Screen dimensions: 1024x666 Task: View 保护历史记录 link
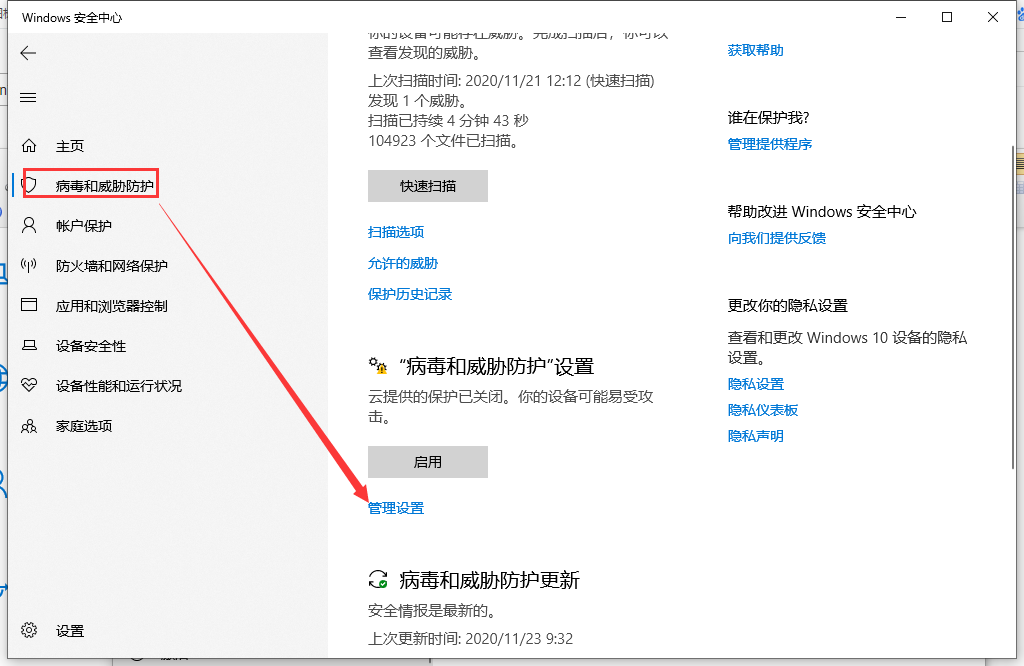410,294
